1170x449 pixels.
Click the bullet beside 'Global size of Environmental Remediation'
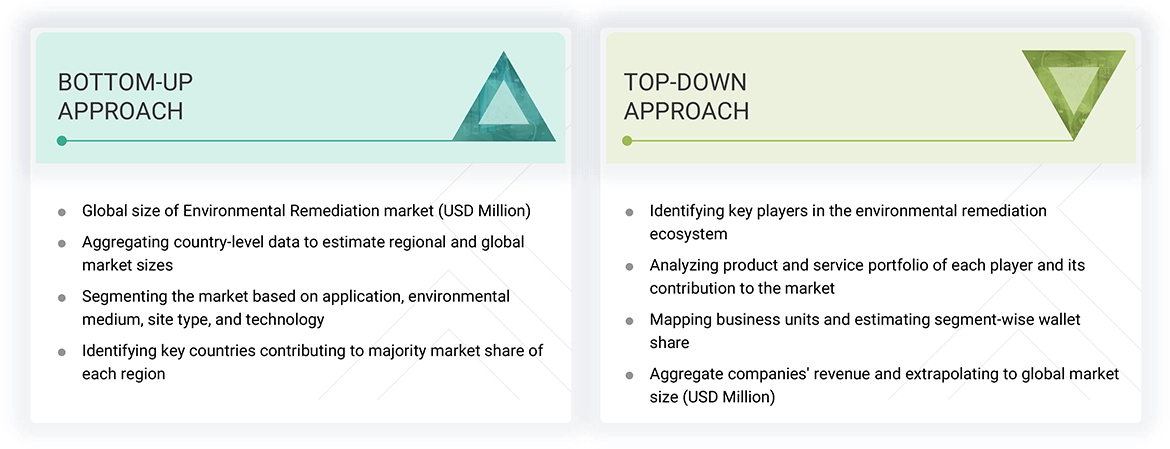pos(62,212)
